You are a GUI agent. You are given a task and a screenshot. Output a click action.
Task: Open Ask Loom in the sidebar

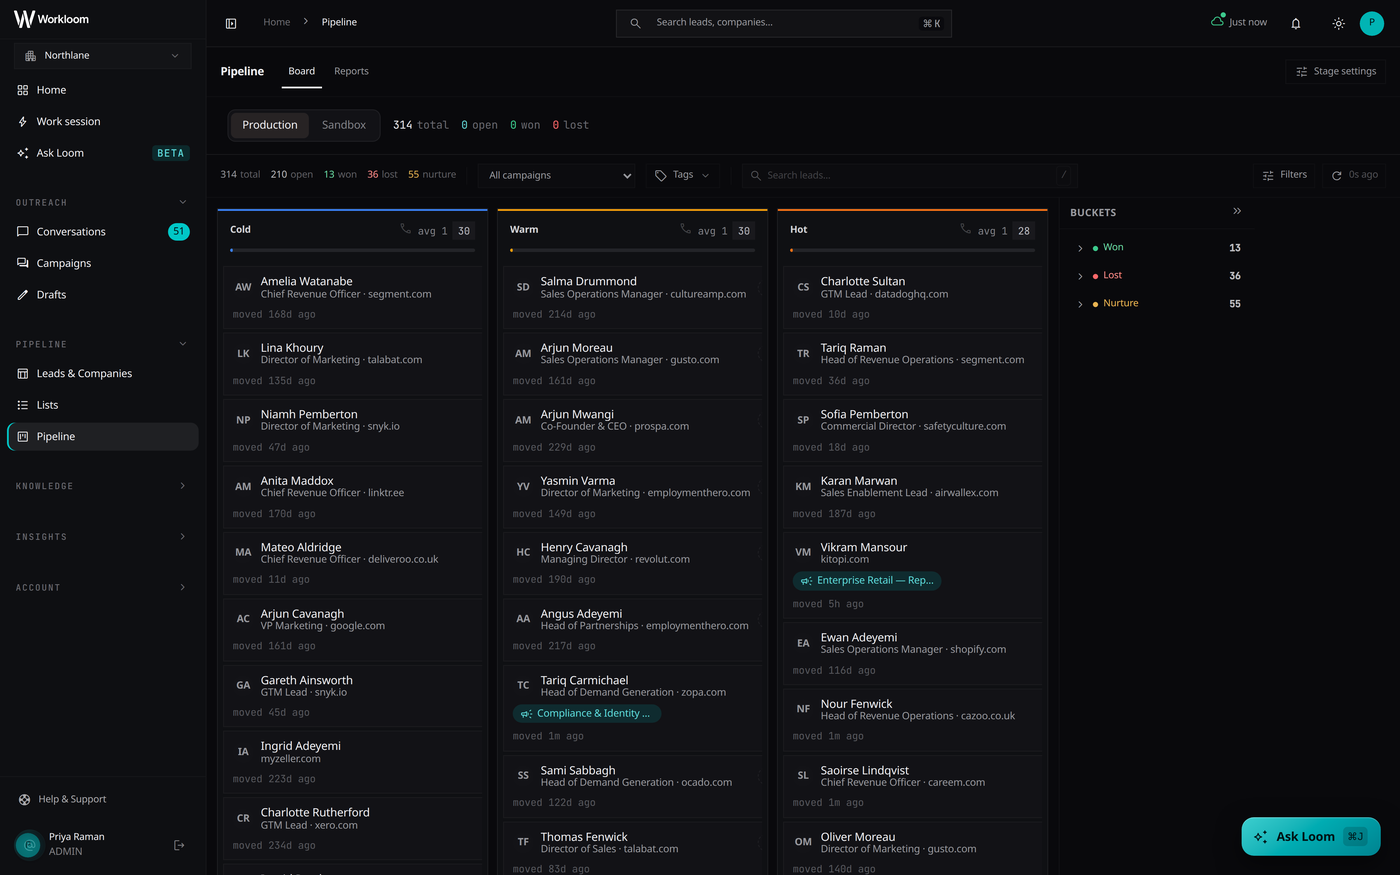[x=103, y=153]
